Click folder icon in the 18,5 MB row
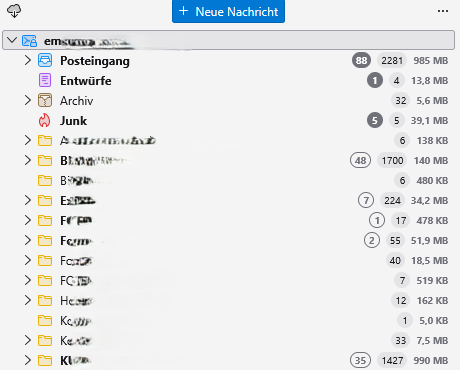 point(45,261)
